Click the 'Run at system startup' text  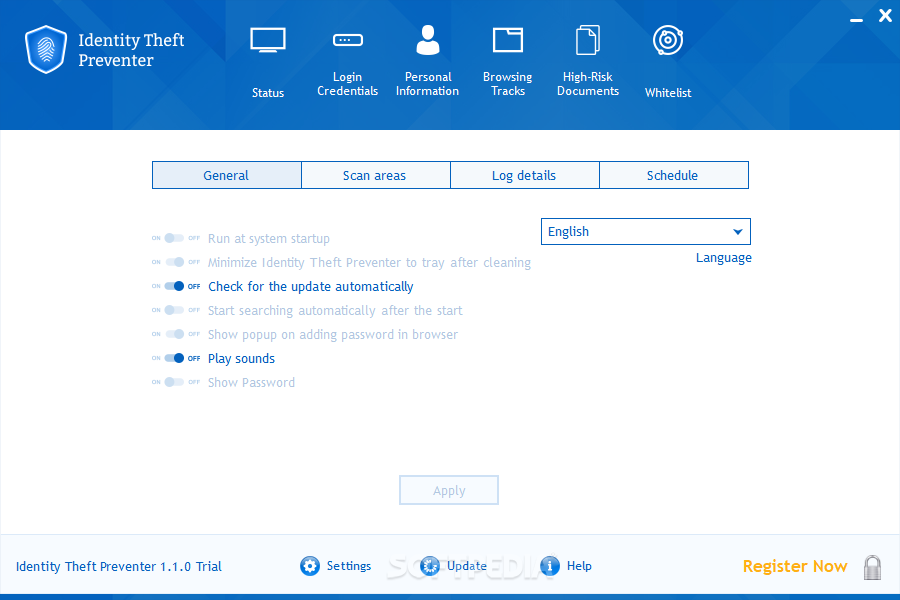click(269, 239)
